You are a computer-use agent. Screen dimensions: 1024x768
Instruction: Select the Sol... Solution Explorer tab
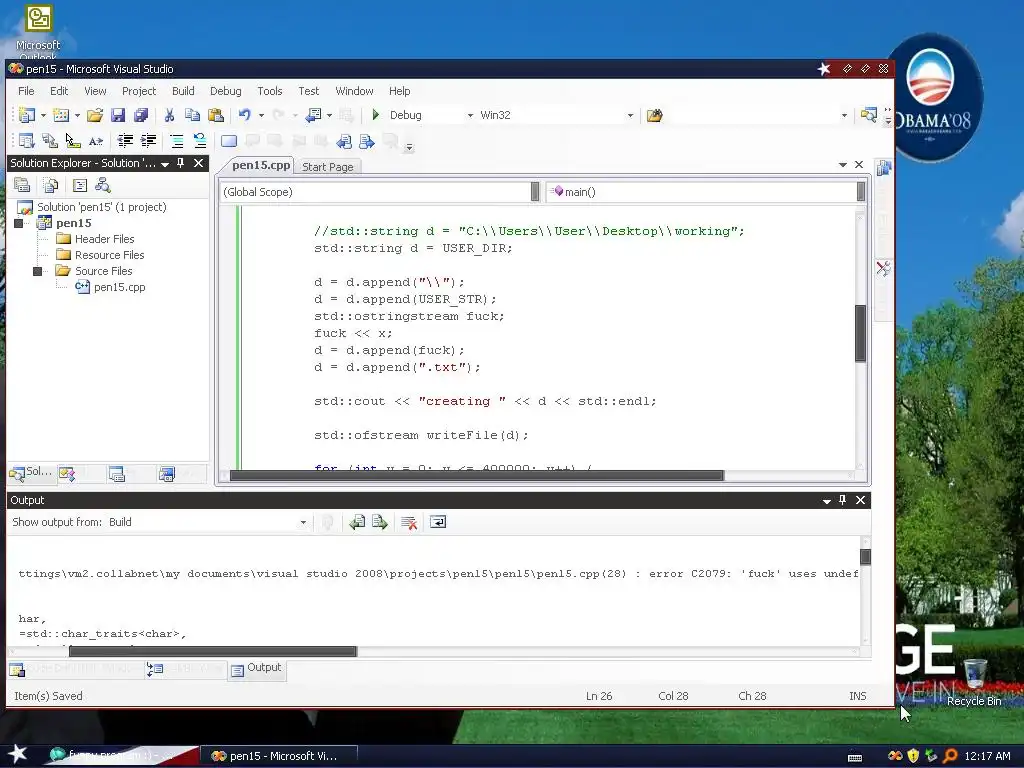tap(31, 472)
